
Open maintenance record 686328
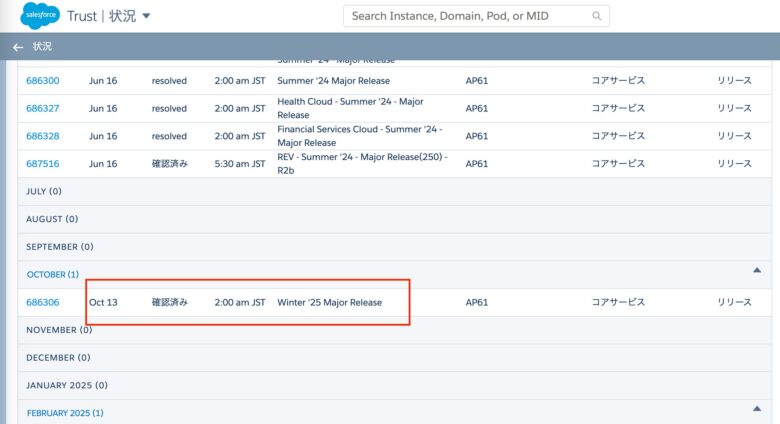[x=43, y=136]
